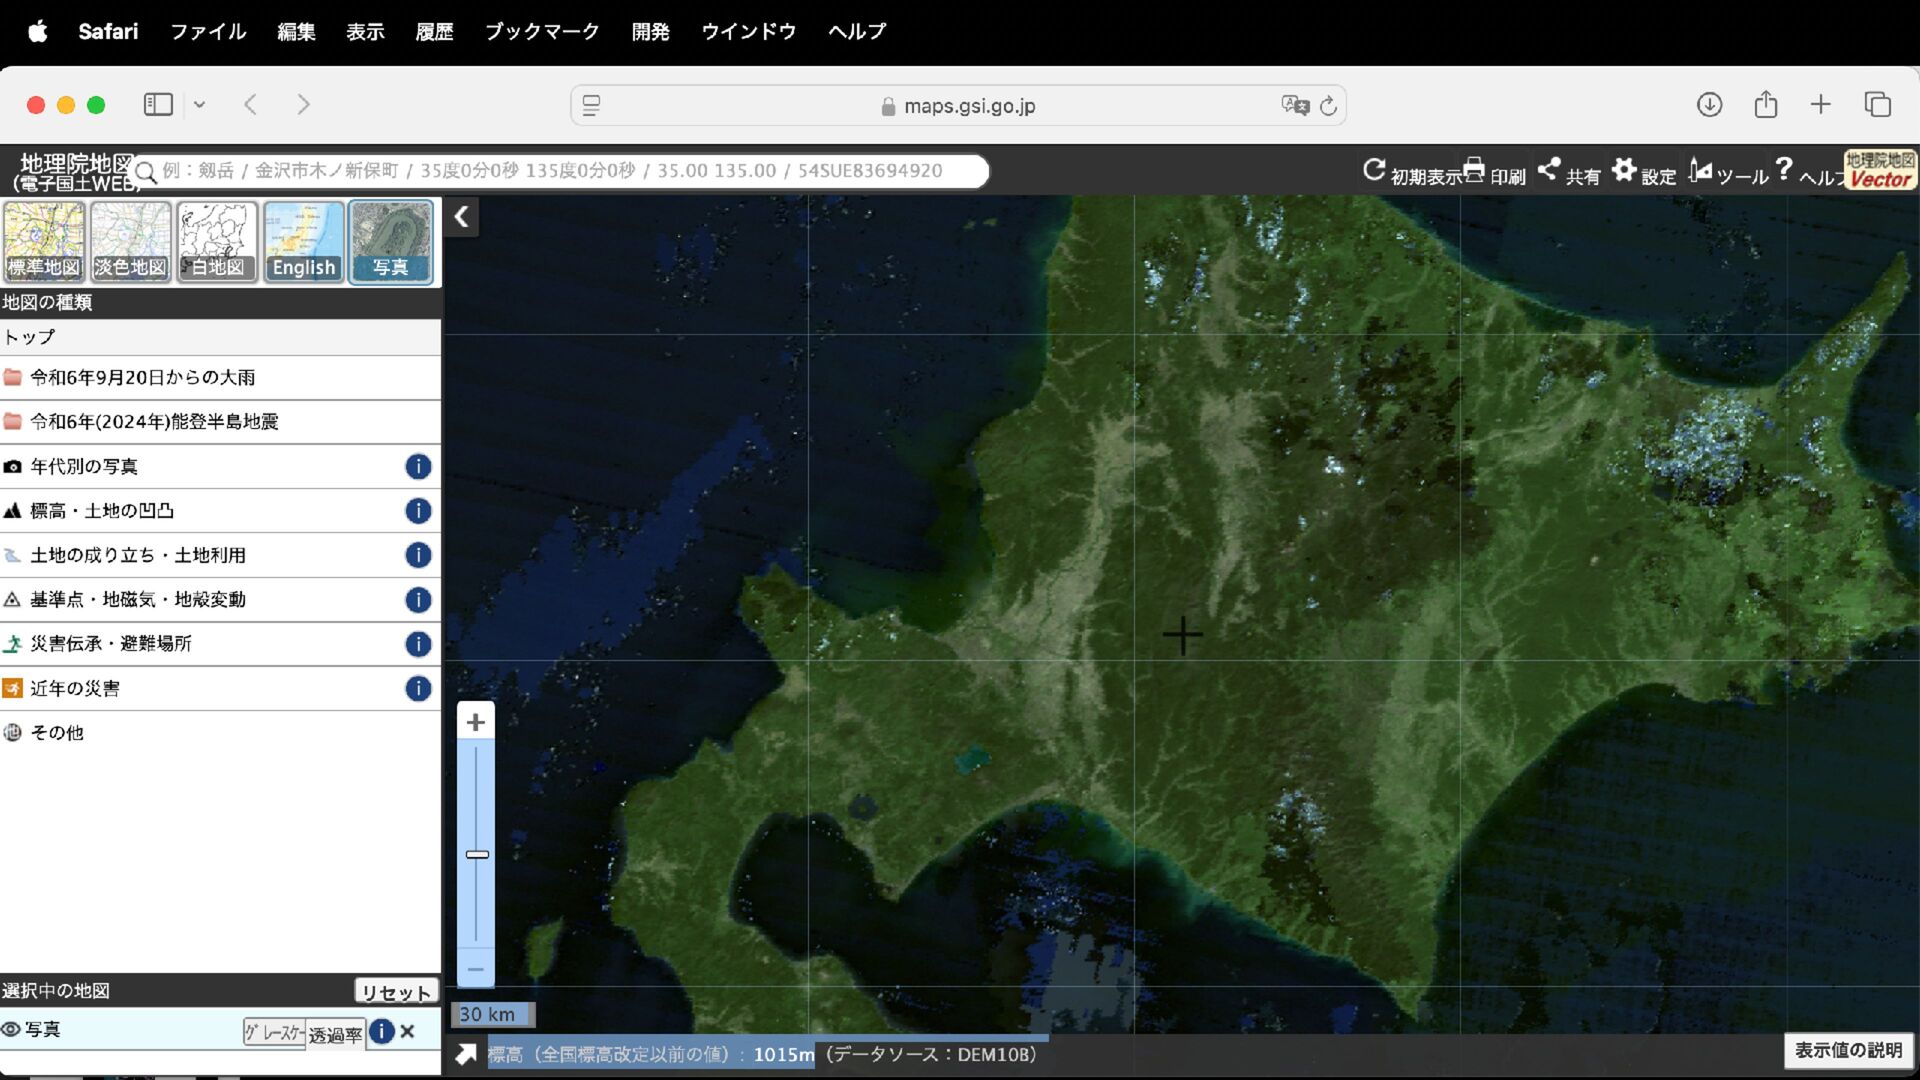Switch to 標準地図 standard map
The width and height of the screenshot is (1920, 1080).
[44, 241]
